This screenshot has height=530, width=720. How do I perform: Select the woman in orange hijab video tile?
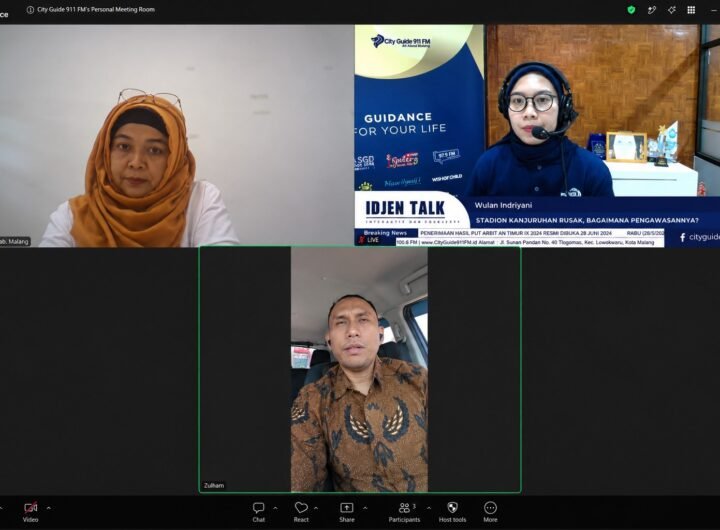177,136
